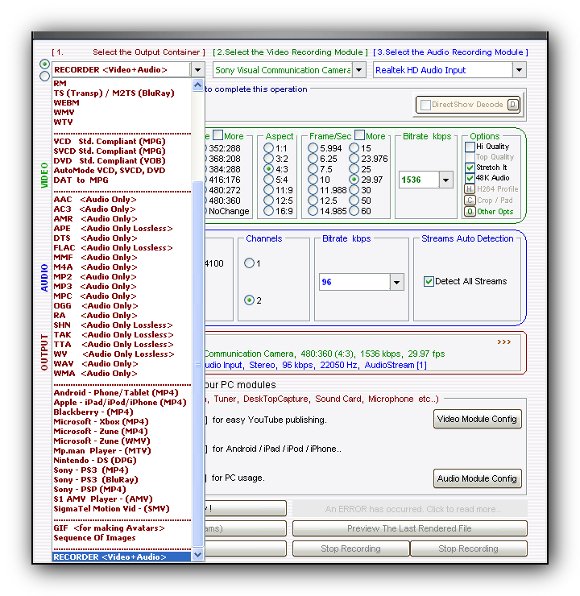
Task: Tick the More checkbox next to Frame/Sec
Action: click(359, 135)
